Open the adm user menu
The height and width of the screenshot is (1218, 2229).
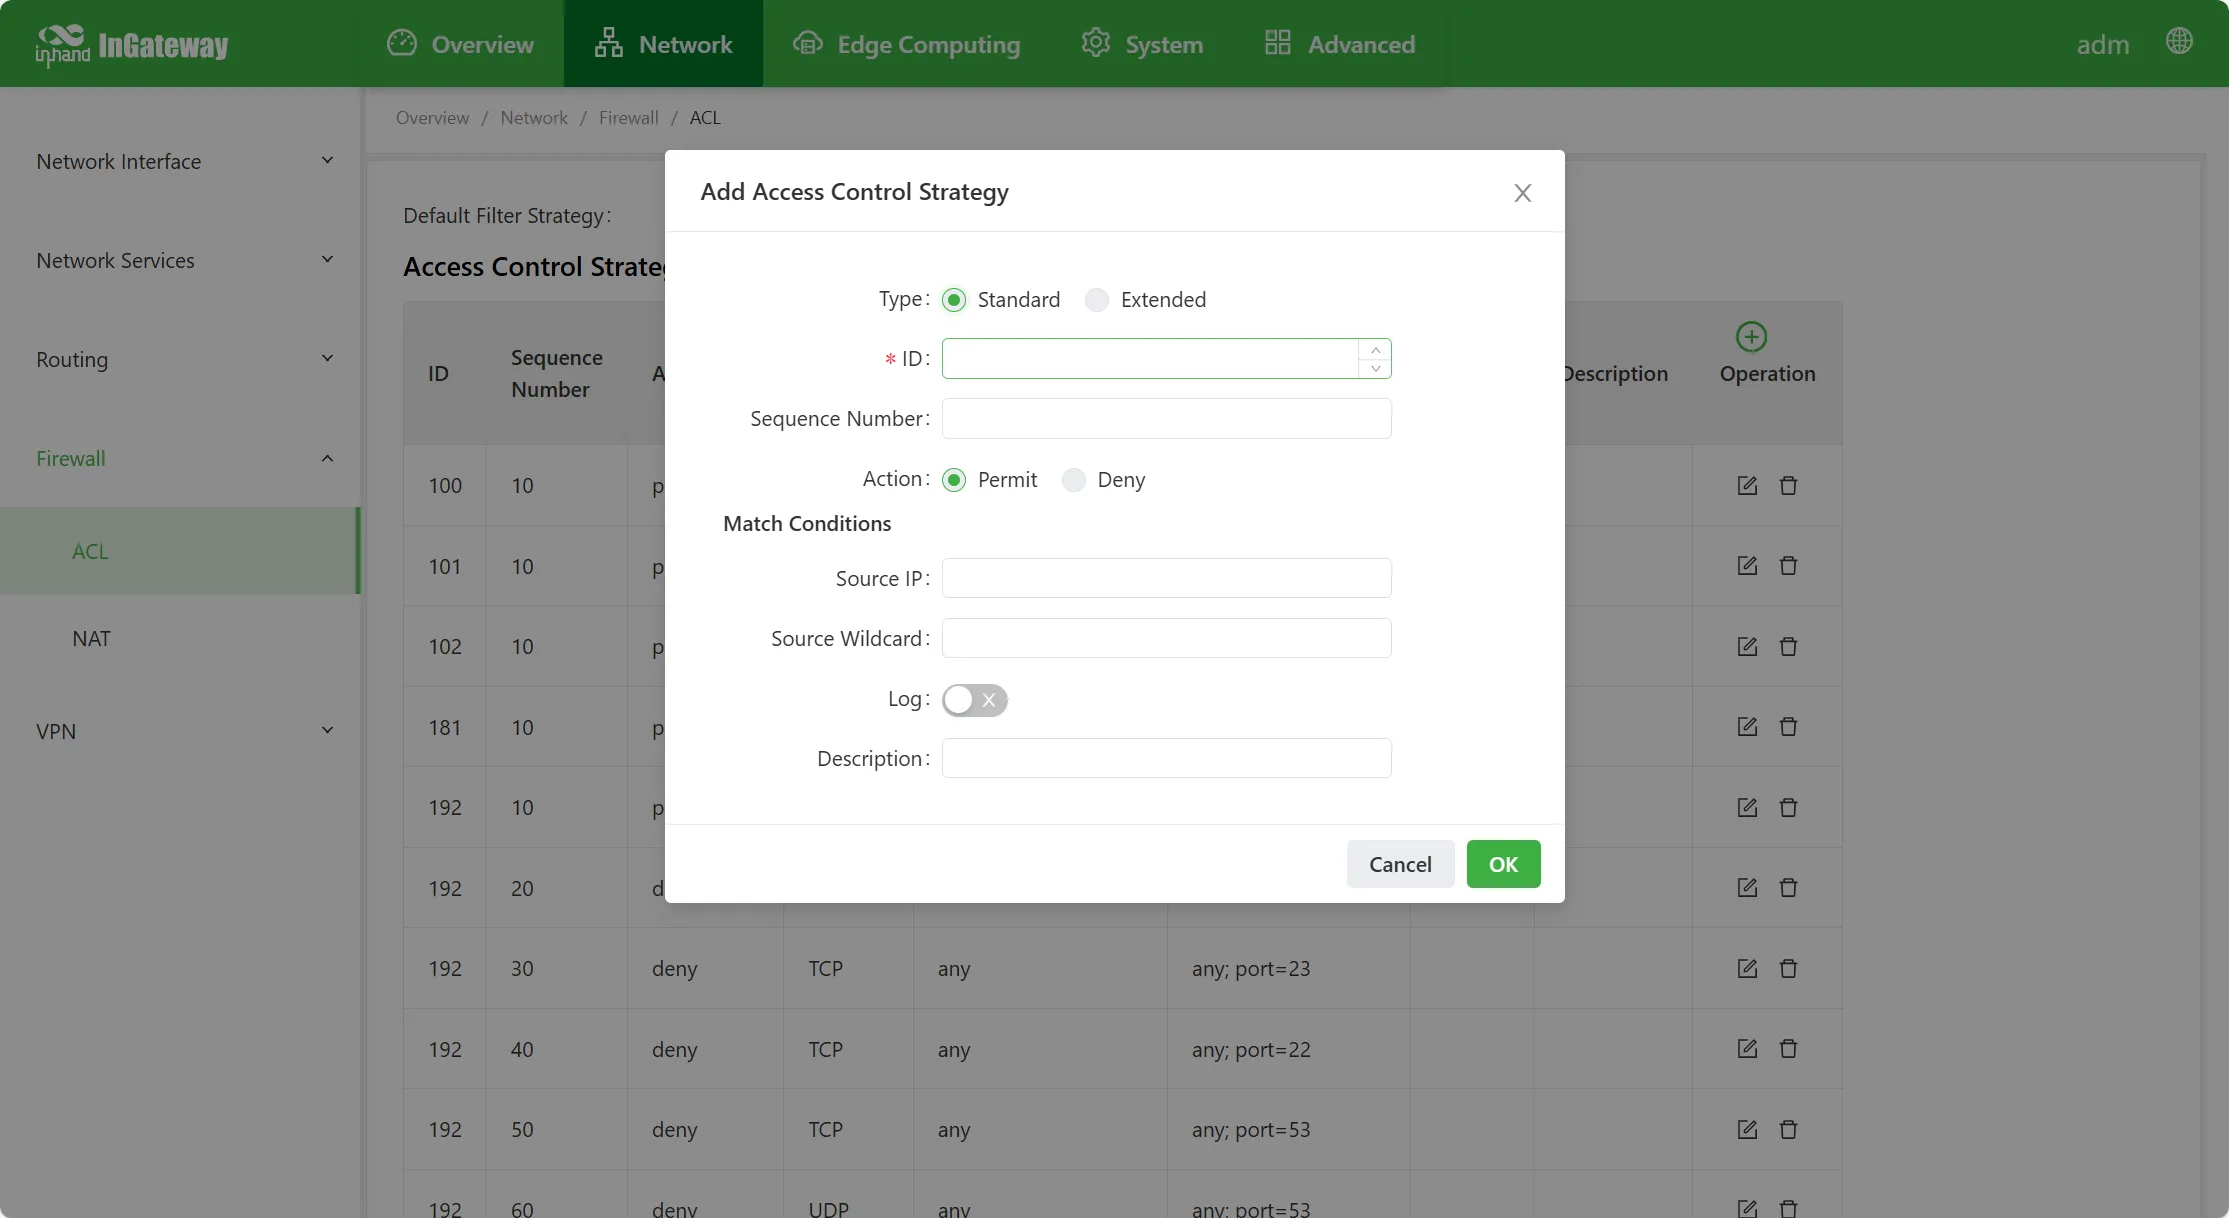coord(2102,45)
